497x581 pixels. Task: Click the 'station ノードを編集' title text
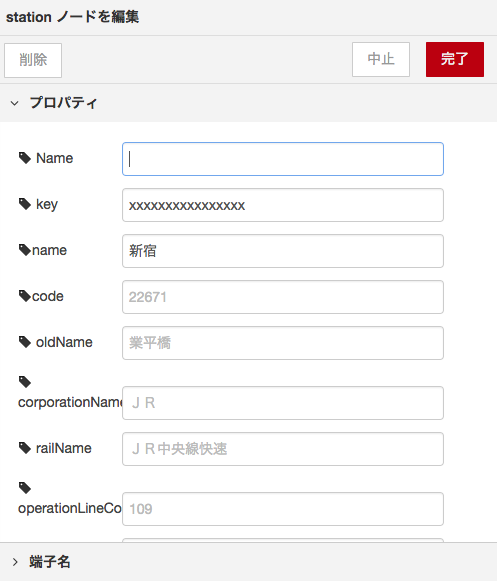[72, 17]
